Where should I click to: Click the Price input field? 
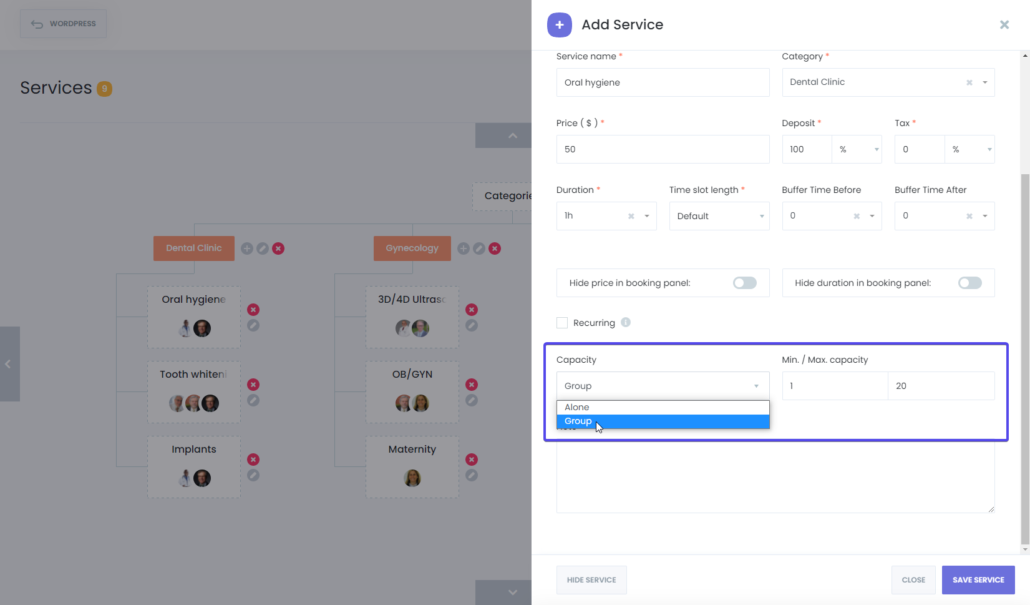(662, 150)
